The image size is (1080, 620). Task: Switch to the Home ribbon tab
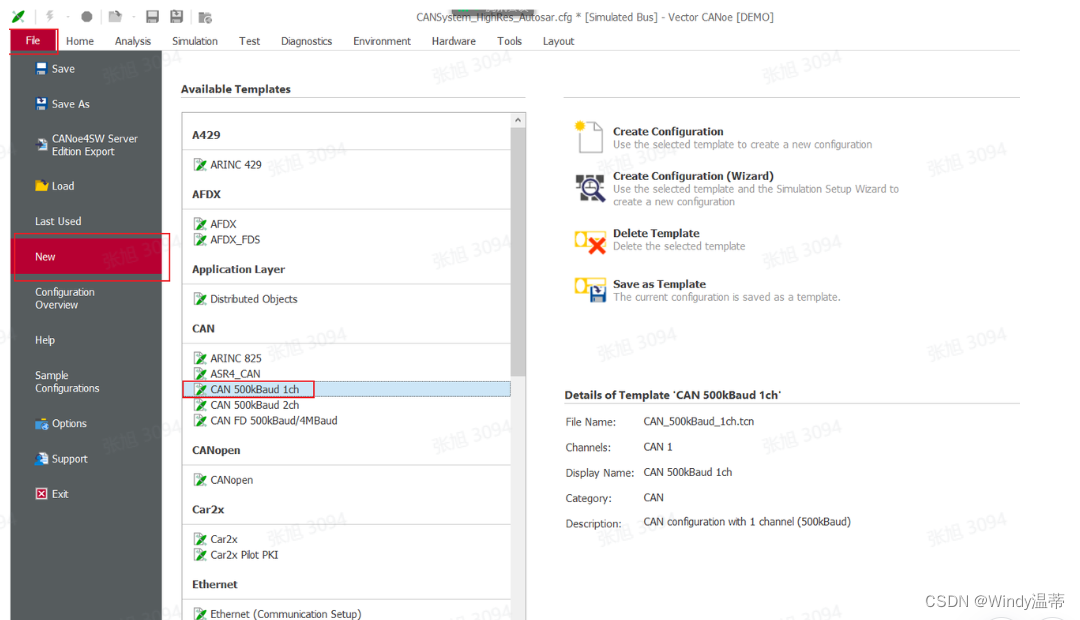coord(80,41)
